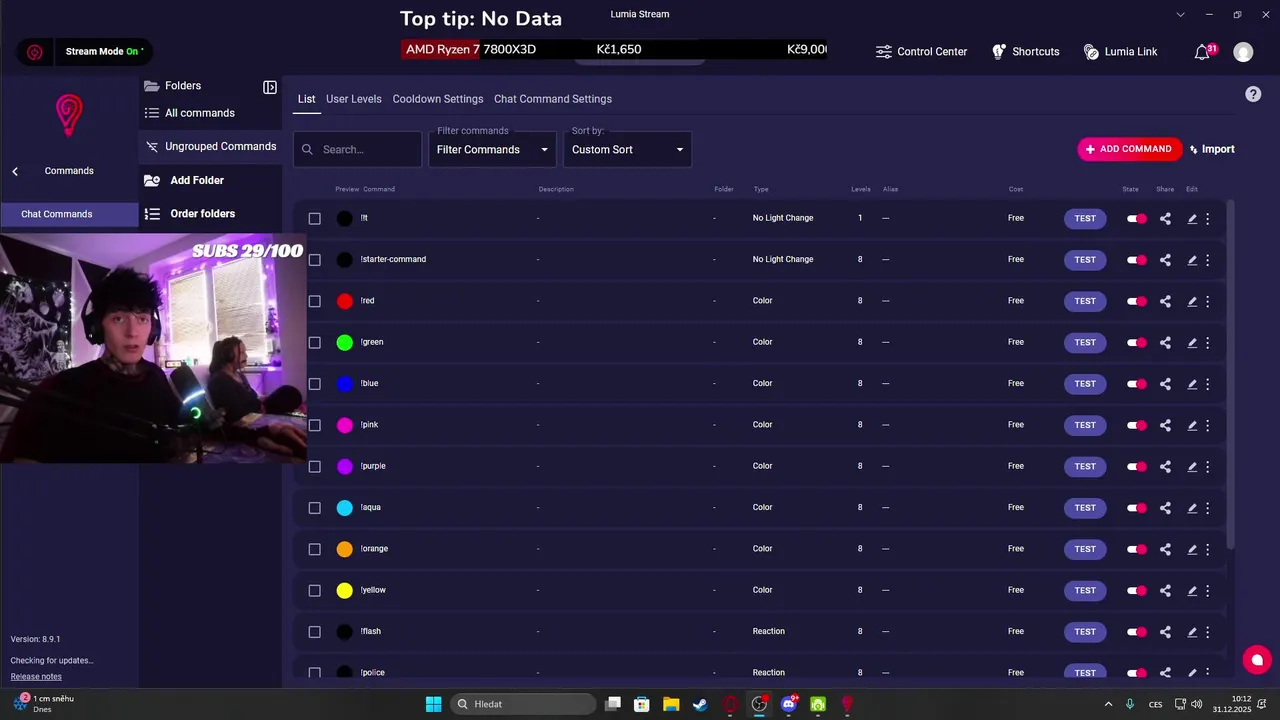Check the !ft command checkbox
This screenshot has width=1280, height=720.
point(314,218)
